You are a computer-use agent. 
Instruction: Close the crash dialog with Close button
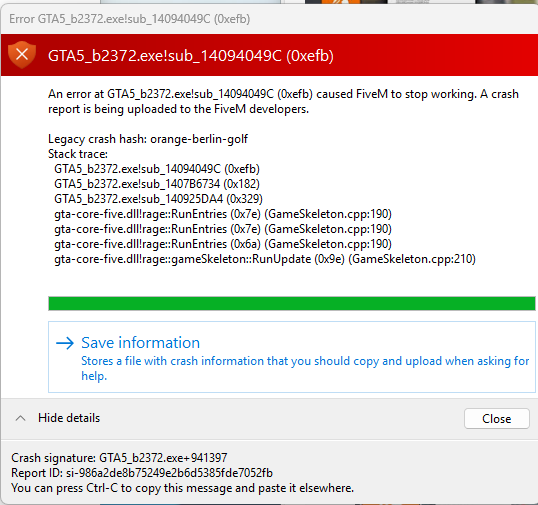(496, 419)
